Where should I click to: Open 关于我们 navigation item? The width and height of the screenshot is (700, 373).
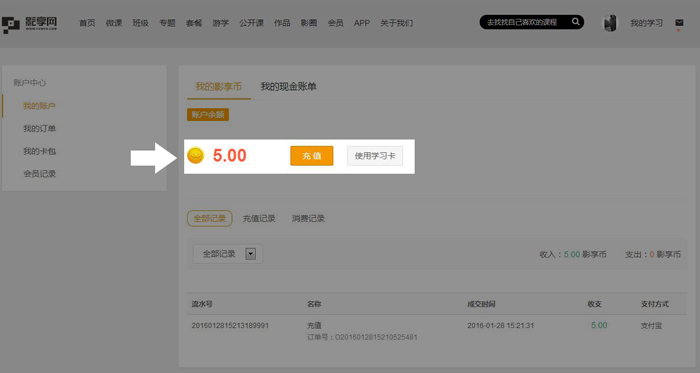396,23
